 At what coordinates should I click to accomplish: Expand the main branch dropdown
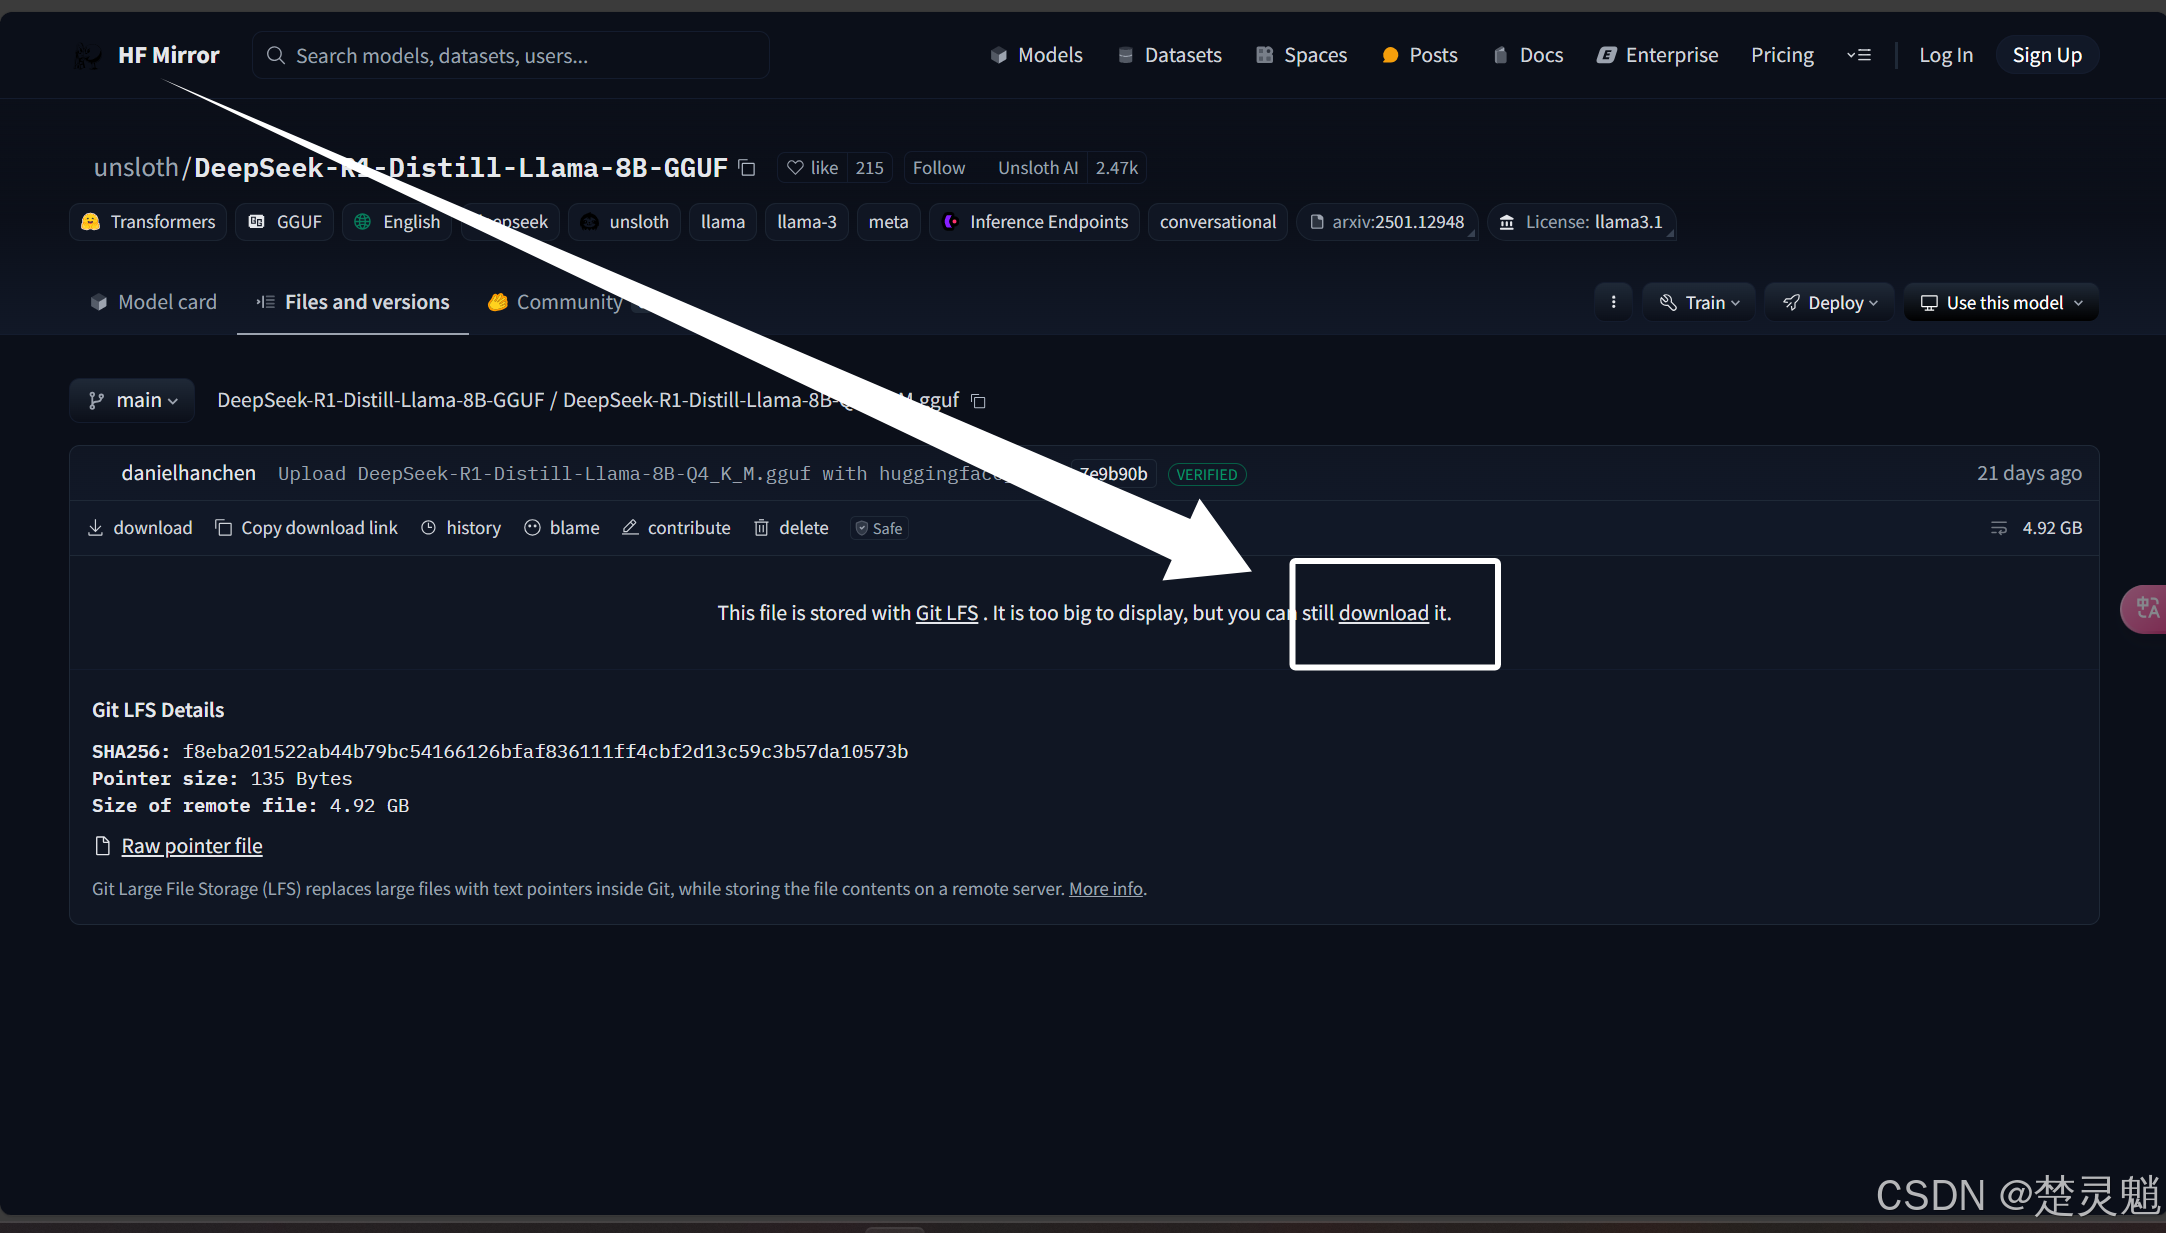(132, 400)
